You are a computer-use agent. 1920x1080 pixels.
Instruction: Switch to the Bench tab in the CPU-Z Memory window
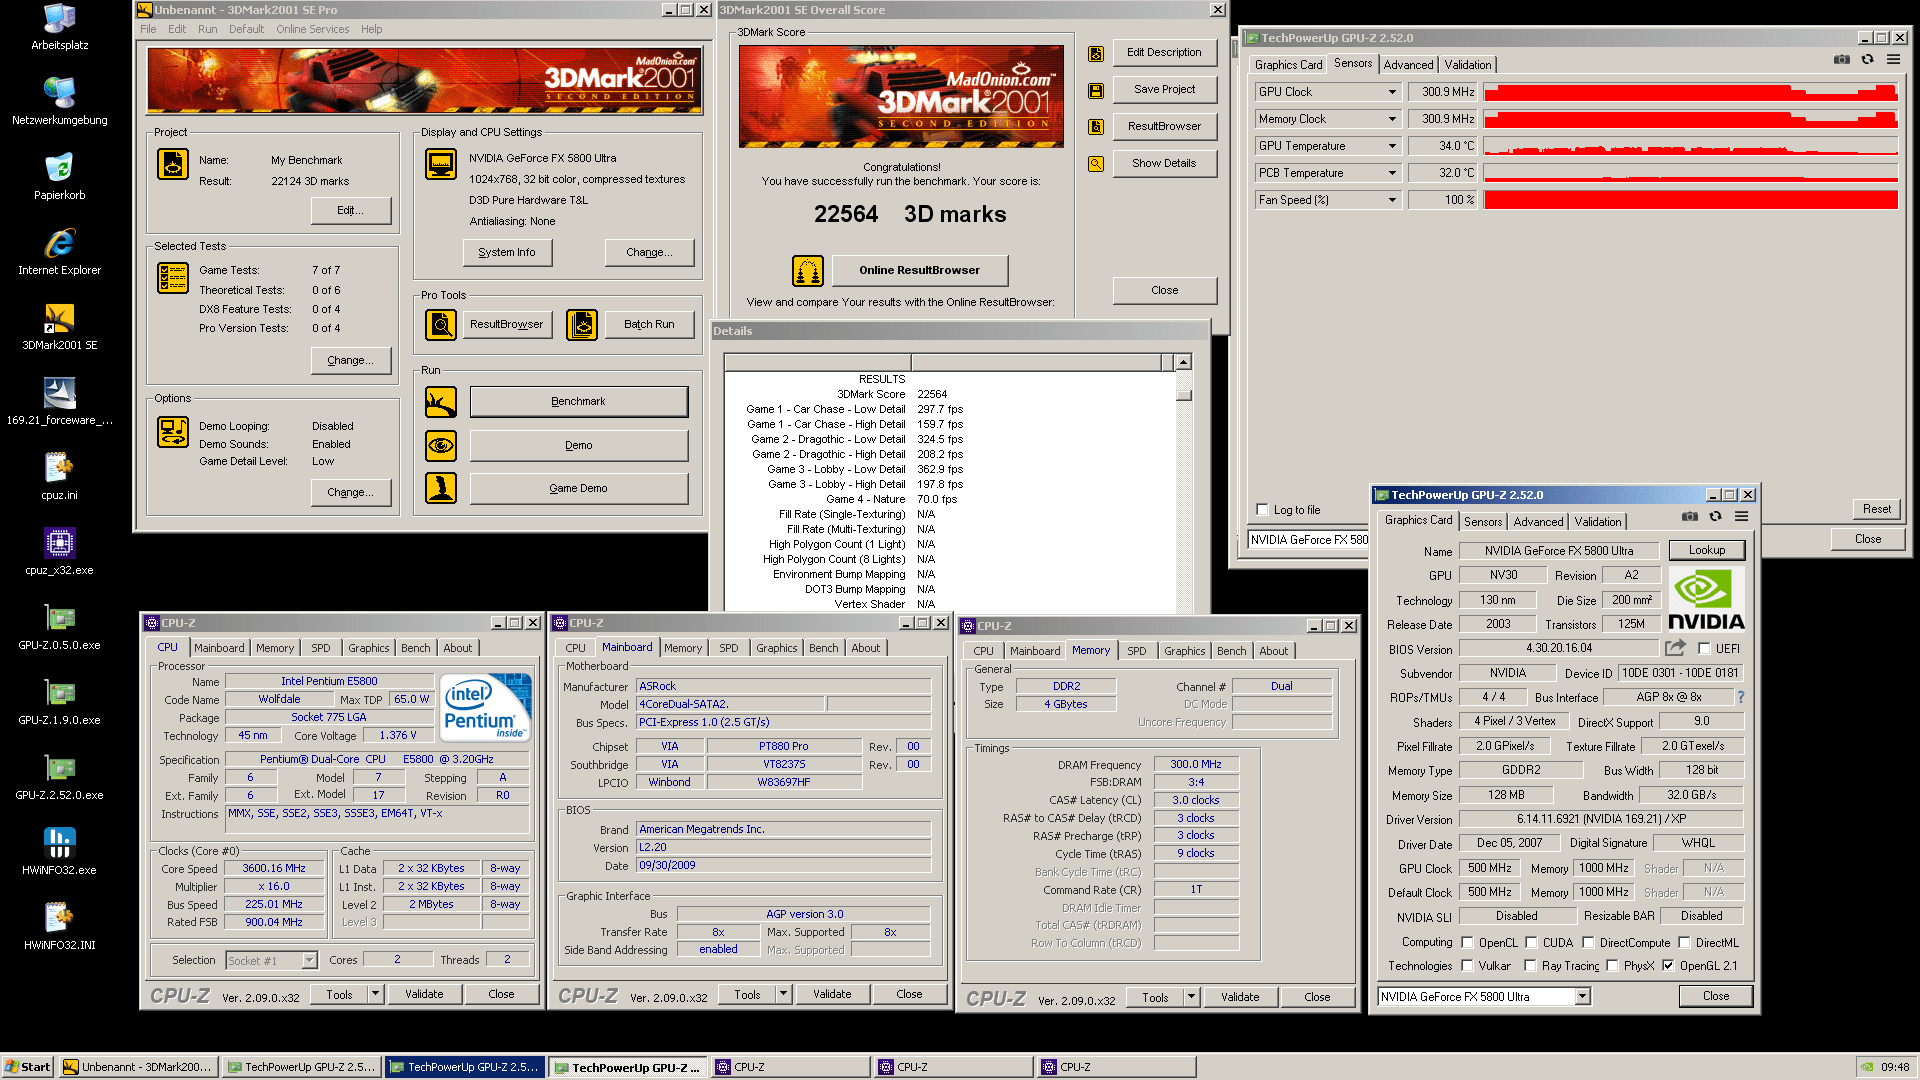[1231, 651]
